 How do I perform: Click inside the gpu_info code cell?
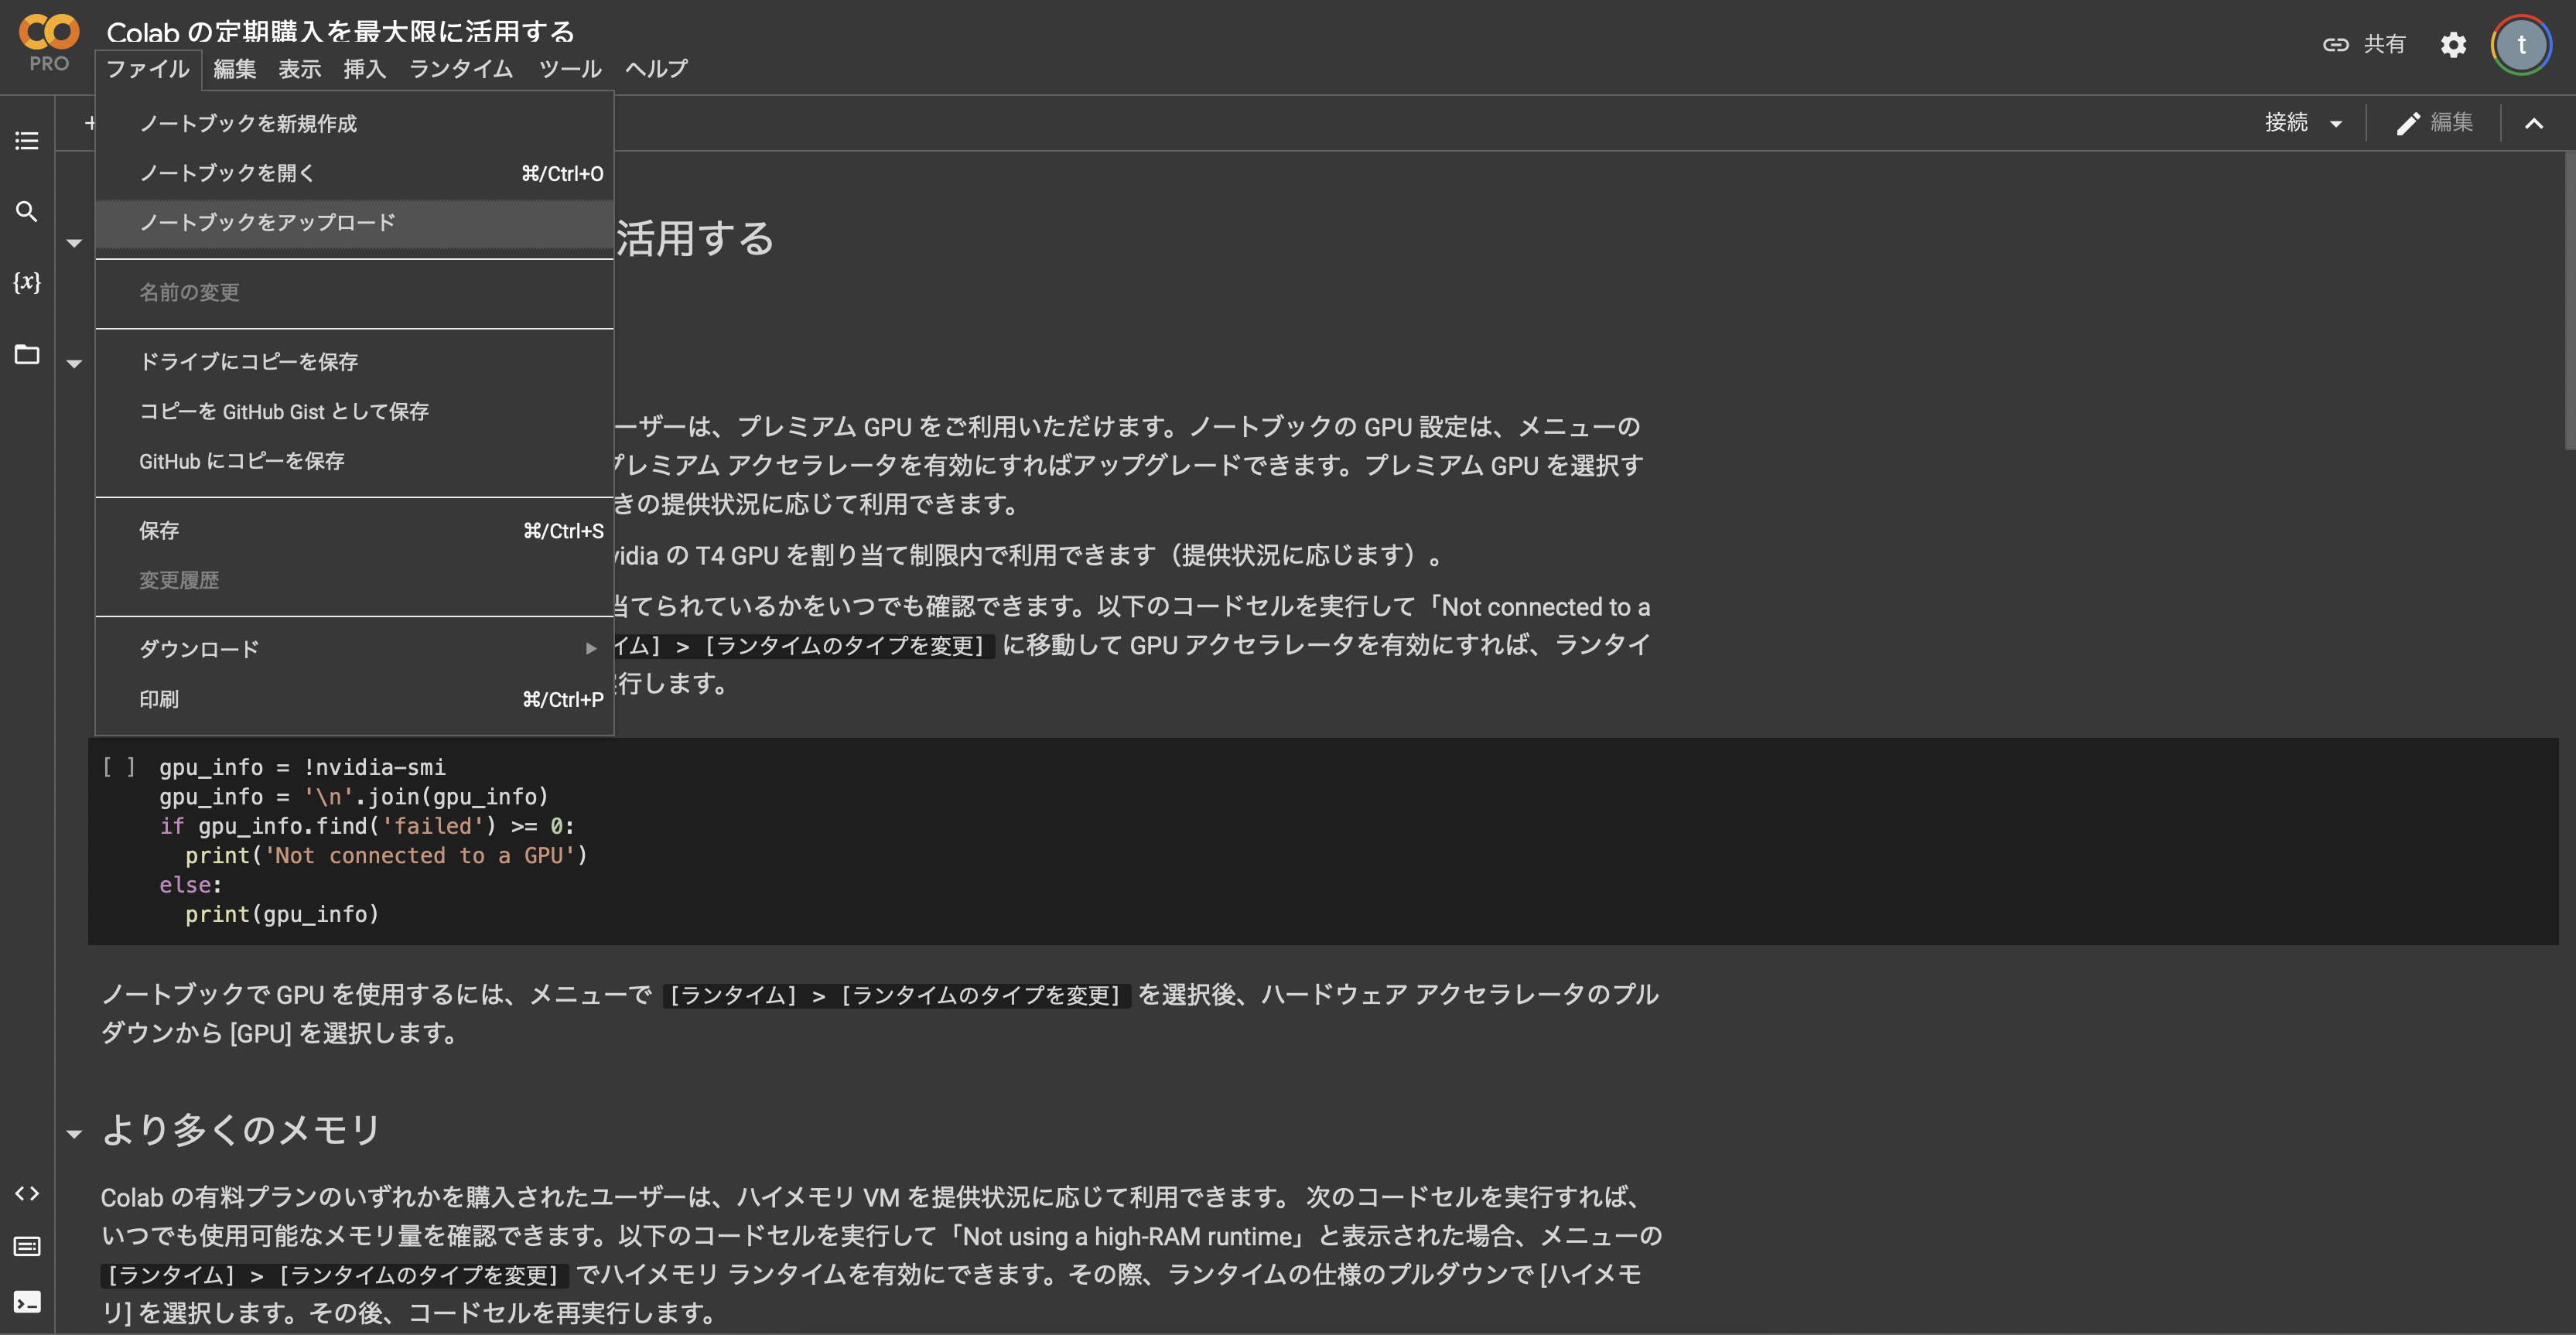[1322, 841]
